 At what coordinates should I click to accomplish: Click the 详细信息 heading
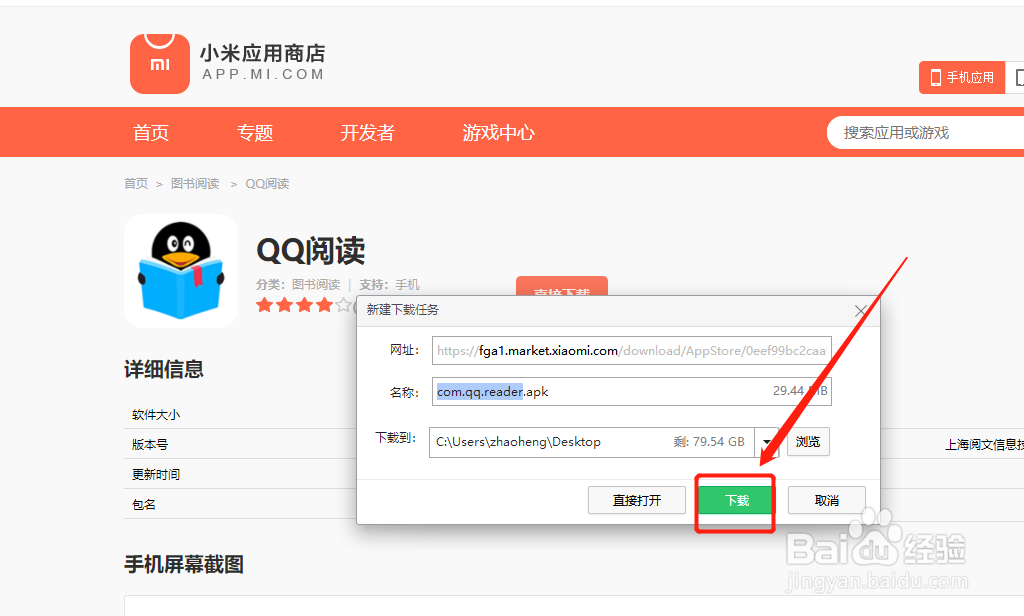pos(164,369)
